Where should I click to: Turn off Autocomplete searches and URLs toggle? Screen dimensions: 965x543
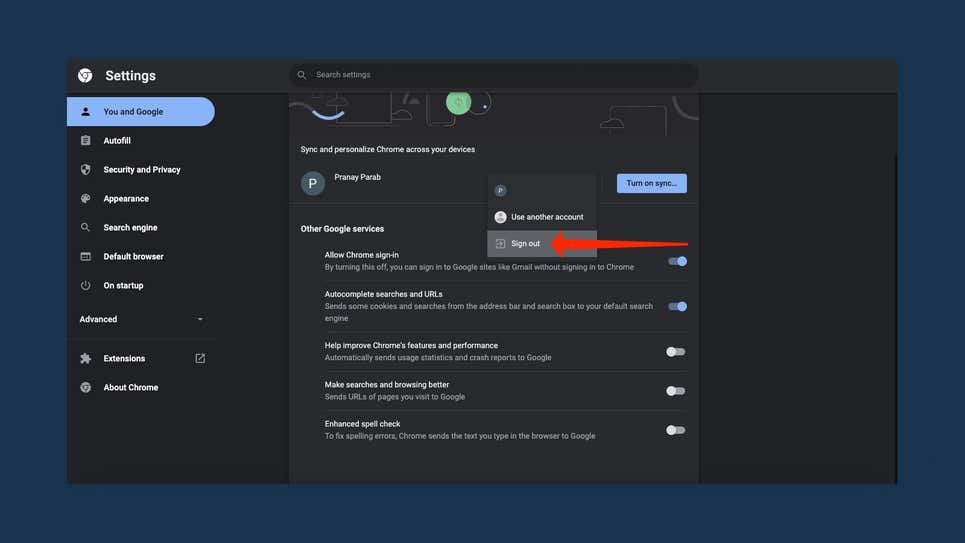(677, 307)
